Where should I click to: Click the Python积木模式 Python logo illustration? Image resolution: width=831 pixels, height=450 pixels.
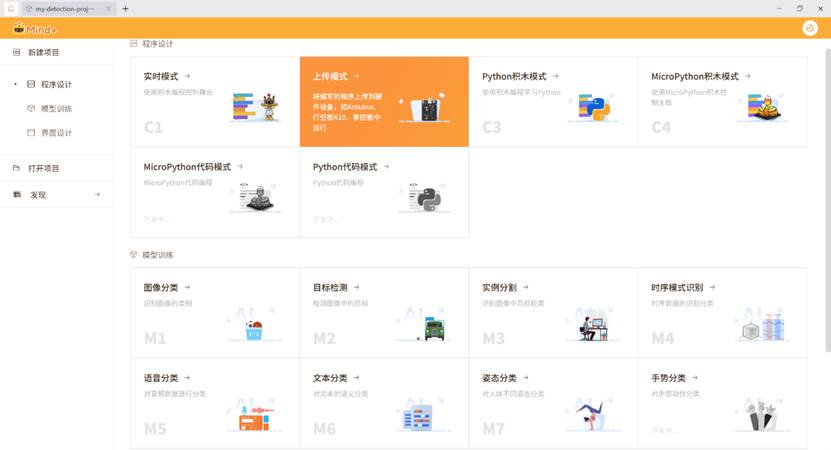pos(596,108)
